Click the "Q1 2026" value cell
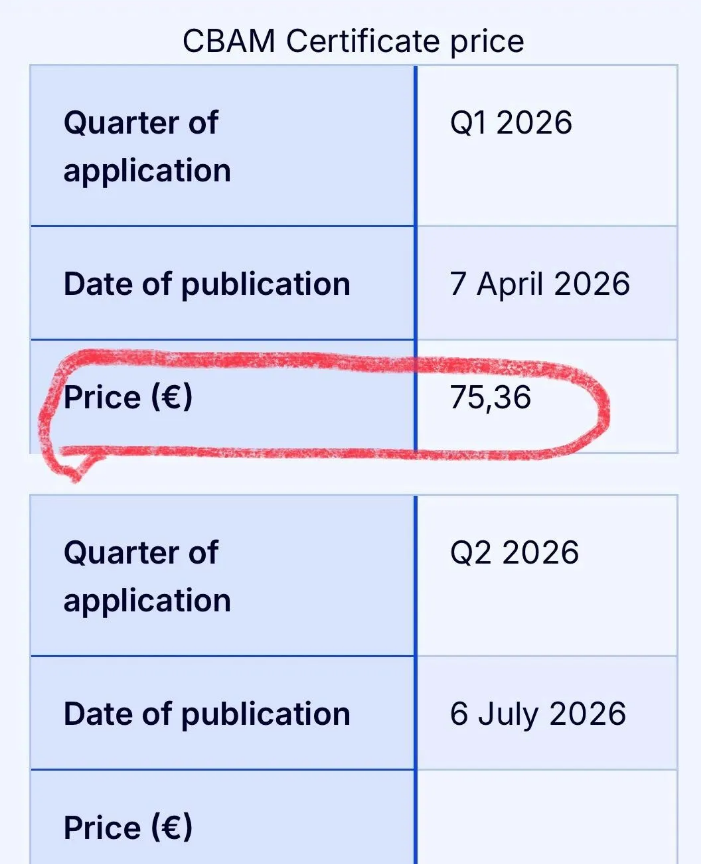 pyautogui.click(x=511, y=123)
